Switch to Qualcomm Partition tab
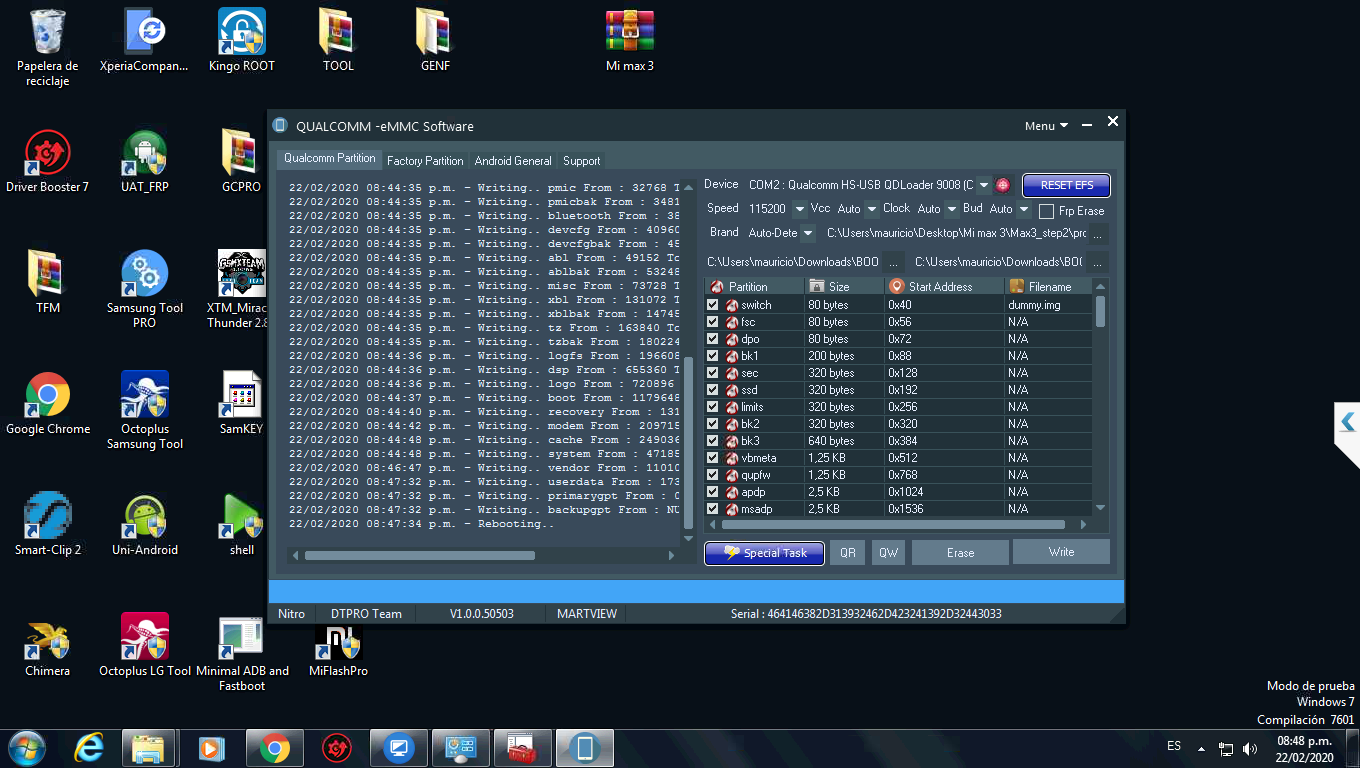Screen dimensions: 1360x768 (x=329, y=159)
